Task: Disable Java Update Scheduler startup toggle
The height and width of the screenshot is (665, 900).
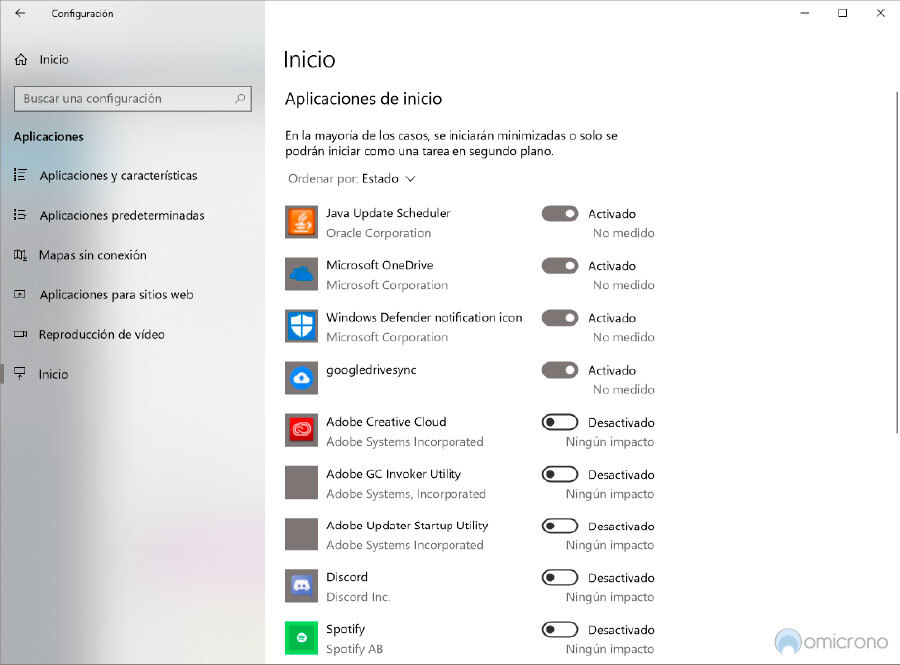Action: click(560, 213)
